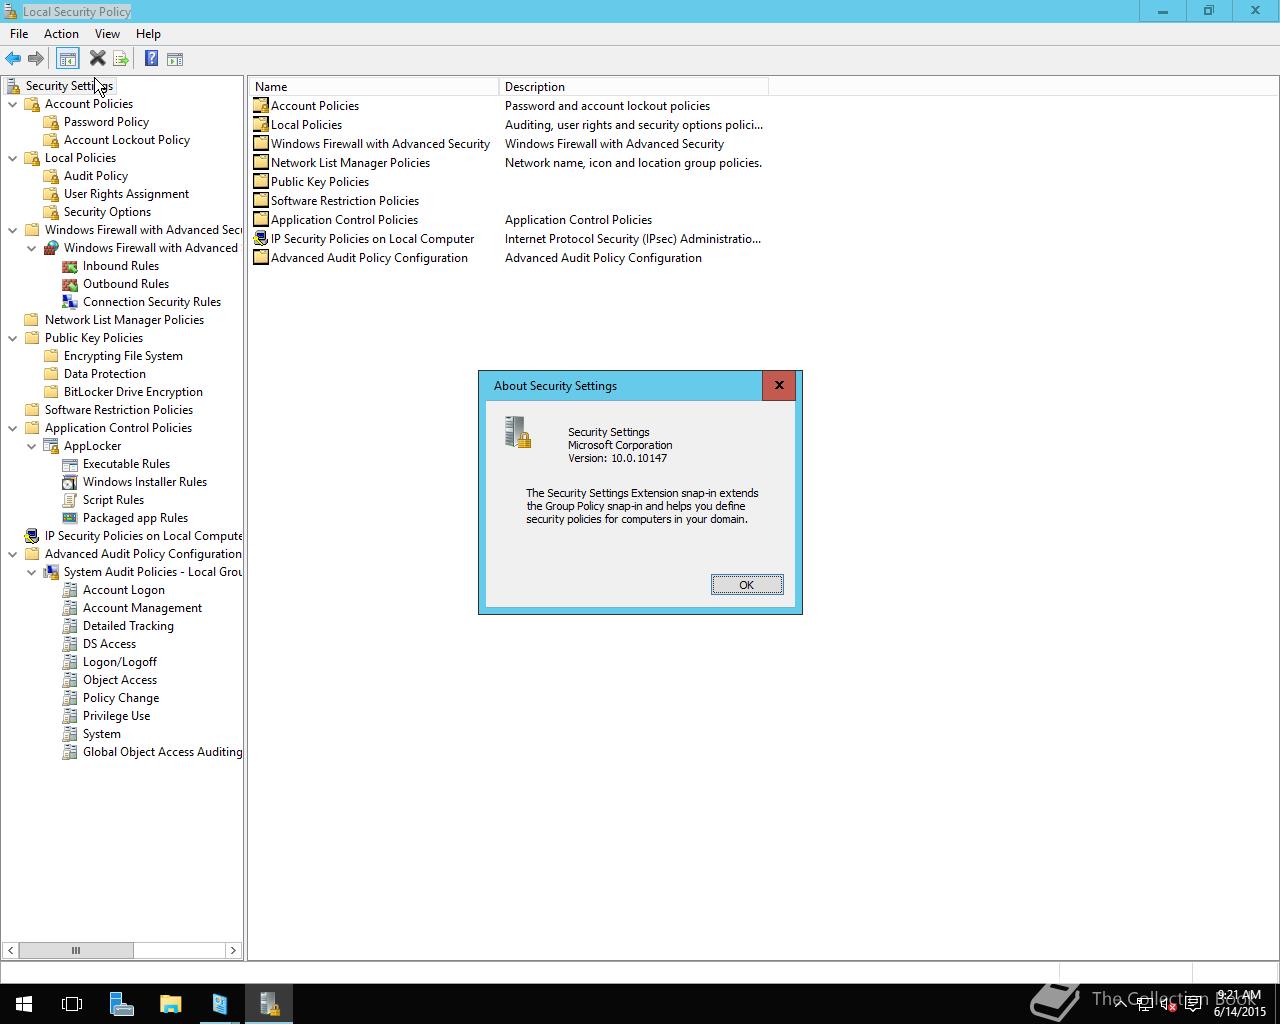Click the Export List toolbar icon

120,59
